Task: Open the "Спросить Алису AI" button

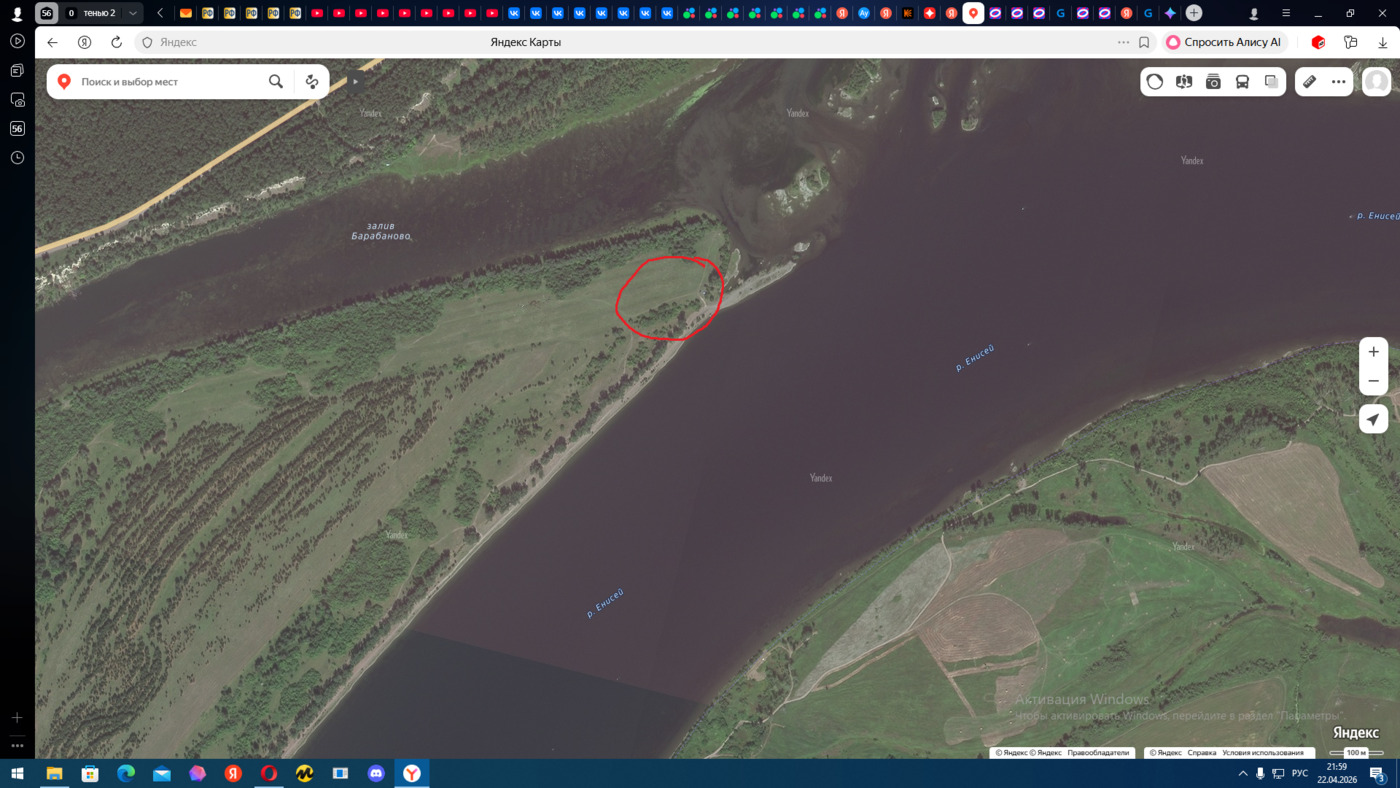Action: tap(1223, 43)
